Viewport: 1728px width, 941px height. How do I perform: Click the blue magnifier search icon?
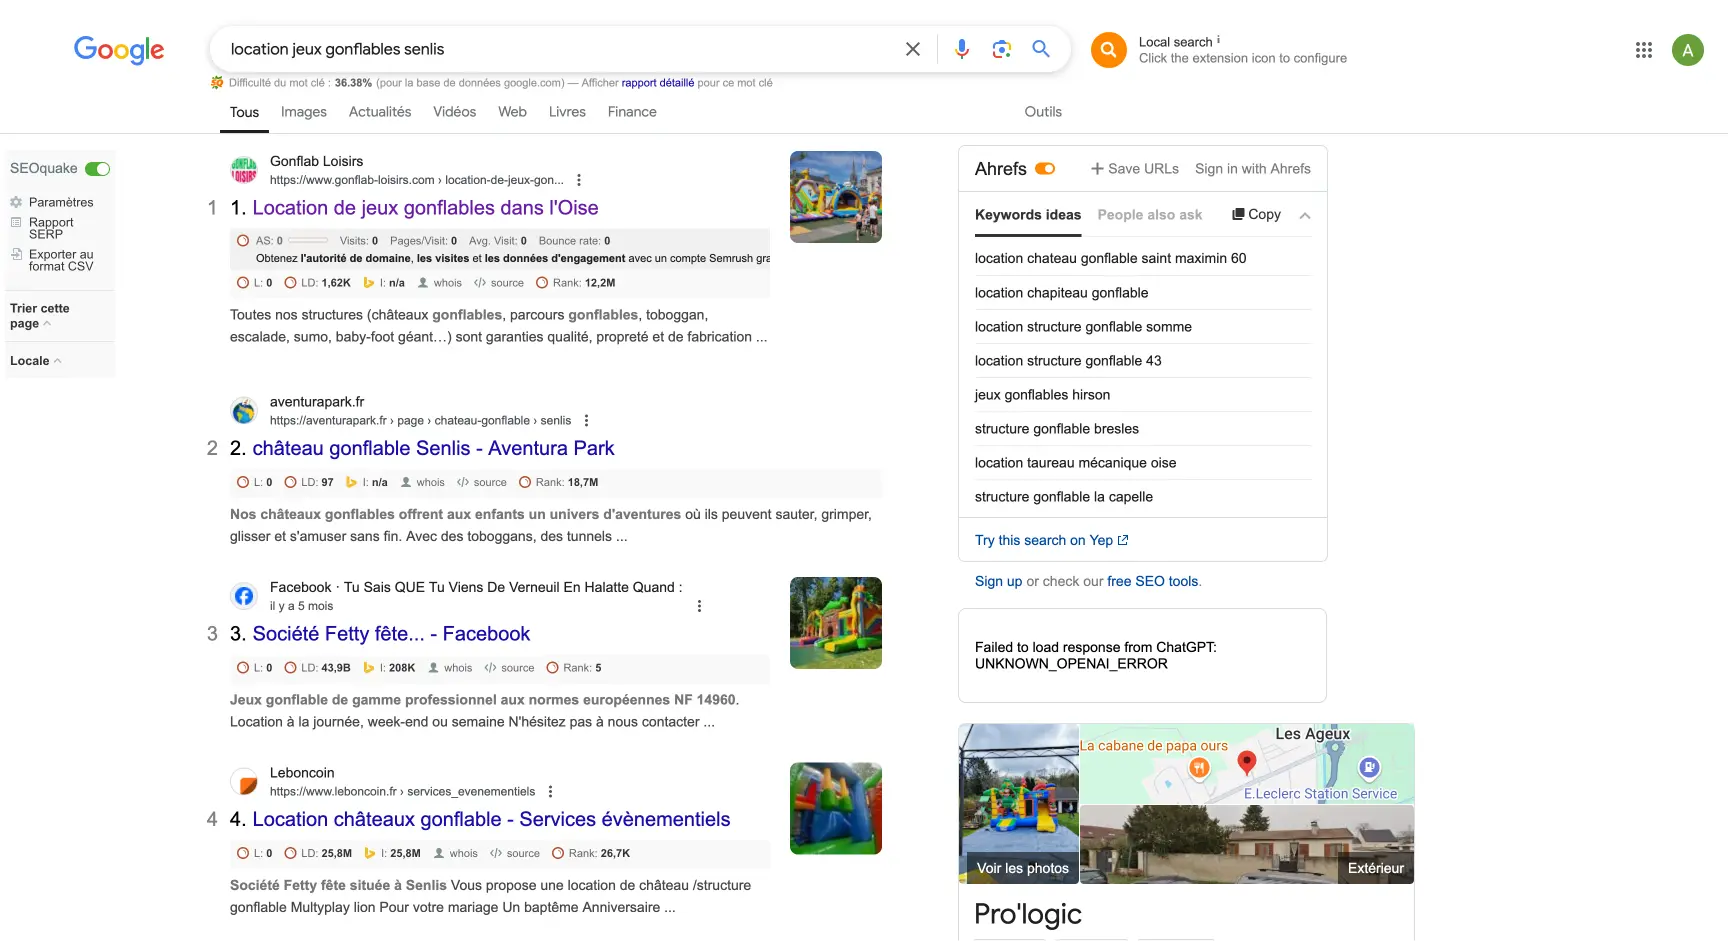[1041, 49]
